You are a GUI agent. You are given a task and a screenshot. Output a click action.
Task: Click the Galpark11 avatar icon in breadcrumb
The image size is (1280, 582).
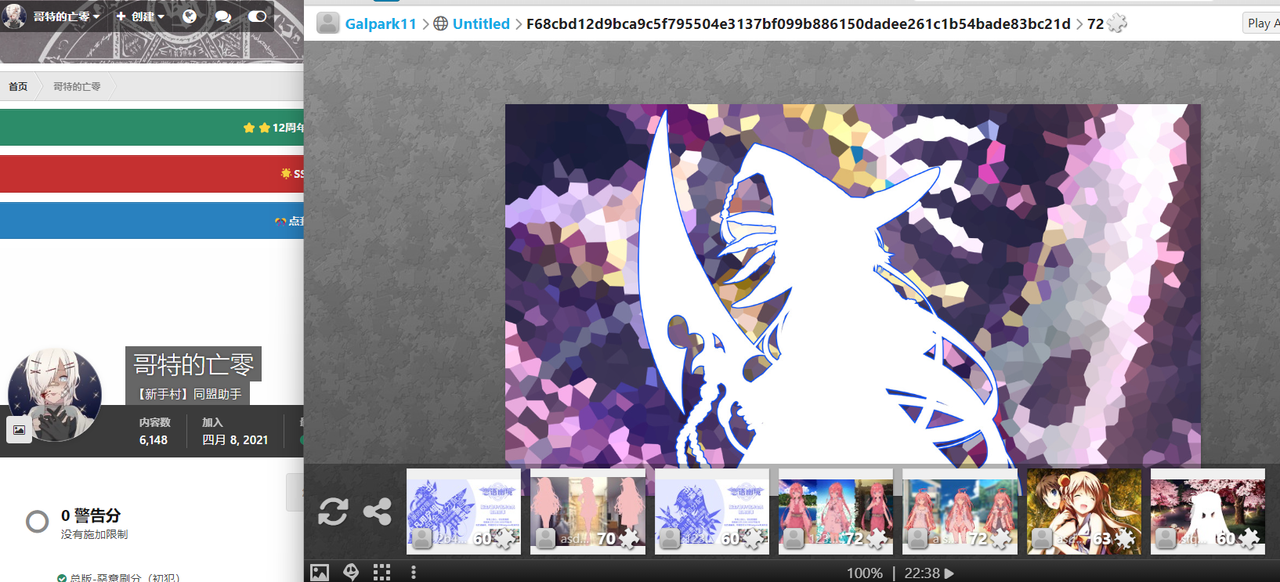point(328,24)
